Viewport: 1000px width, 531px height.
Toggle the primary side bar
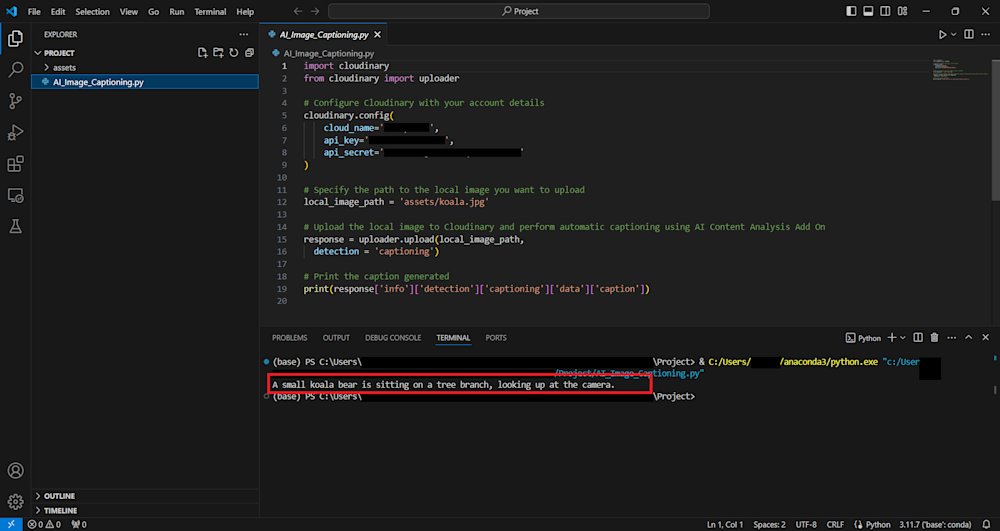(851, 11)
